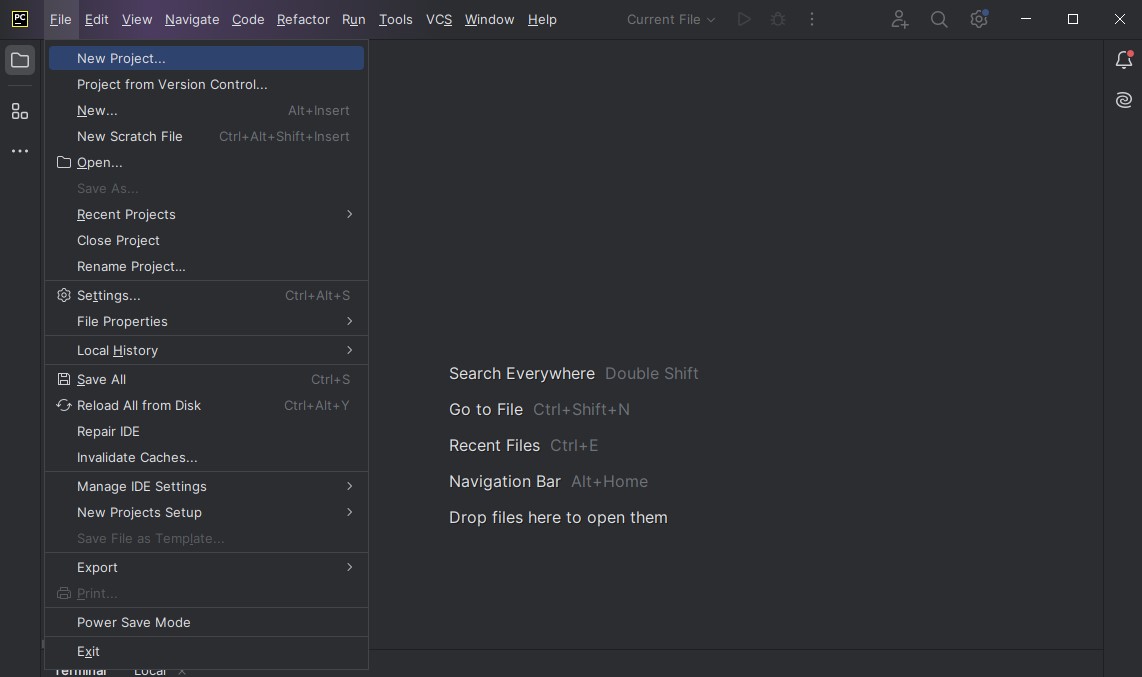
Task: Open the Current File run configuration dropdown
Action: 671,19
